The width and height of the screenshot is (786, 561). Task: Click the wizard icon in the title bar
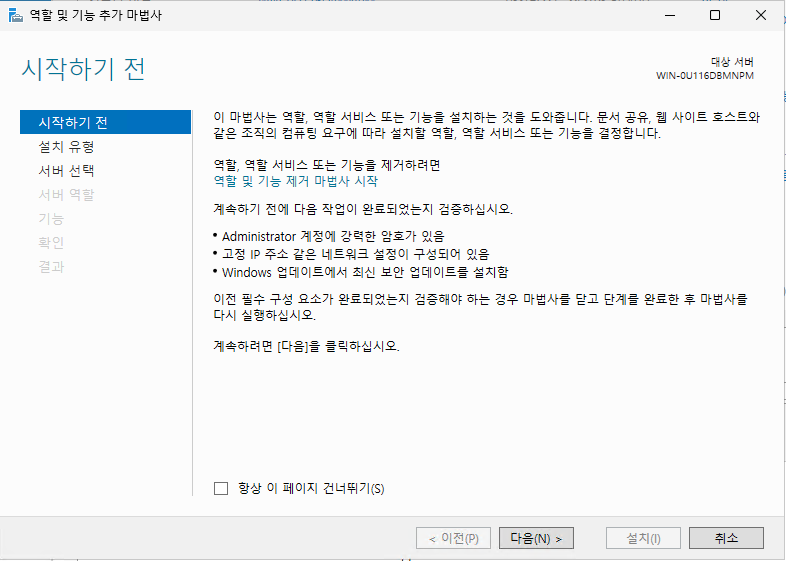tap(16, 16)
